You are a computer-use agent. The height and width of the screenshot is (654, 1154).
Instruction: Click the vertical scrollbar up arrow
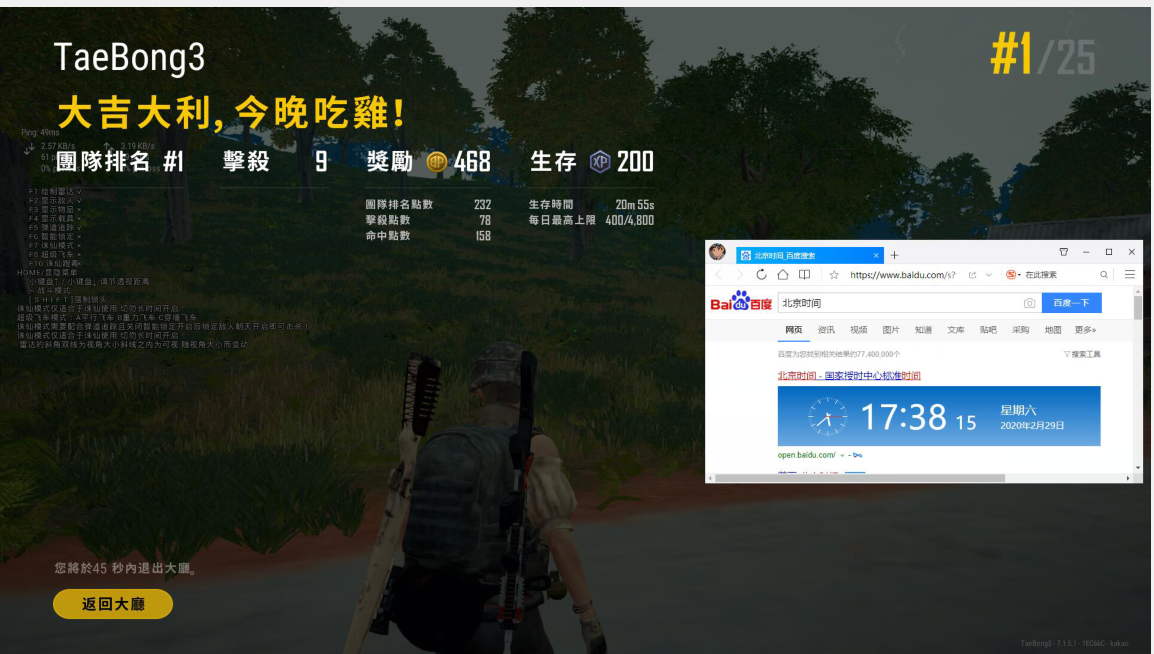[x=1138, y=291]
